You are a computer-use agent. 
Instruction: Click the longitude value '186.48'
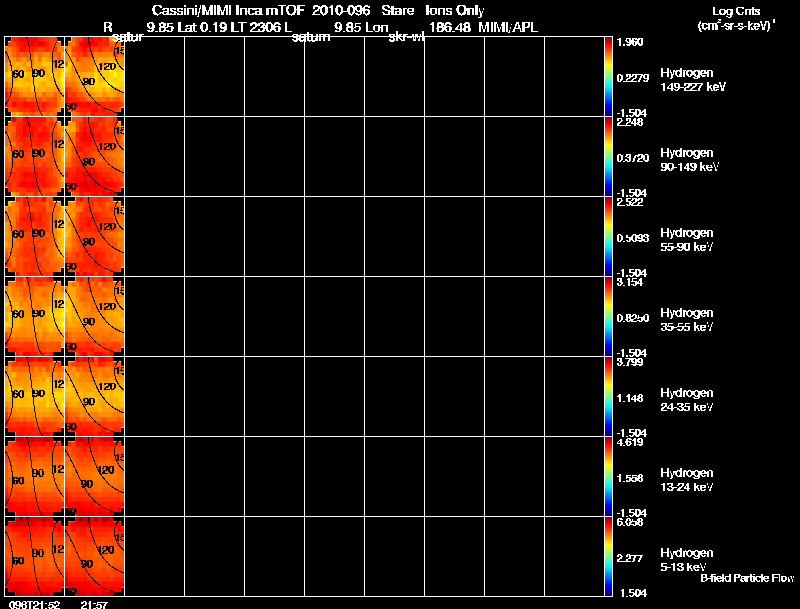click(449, 27)
